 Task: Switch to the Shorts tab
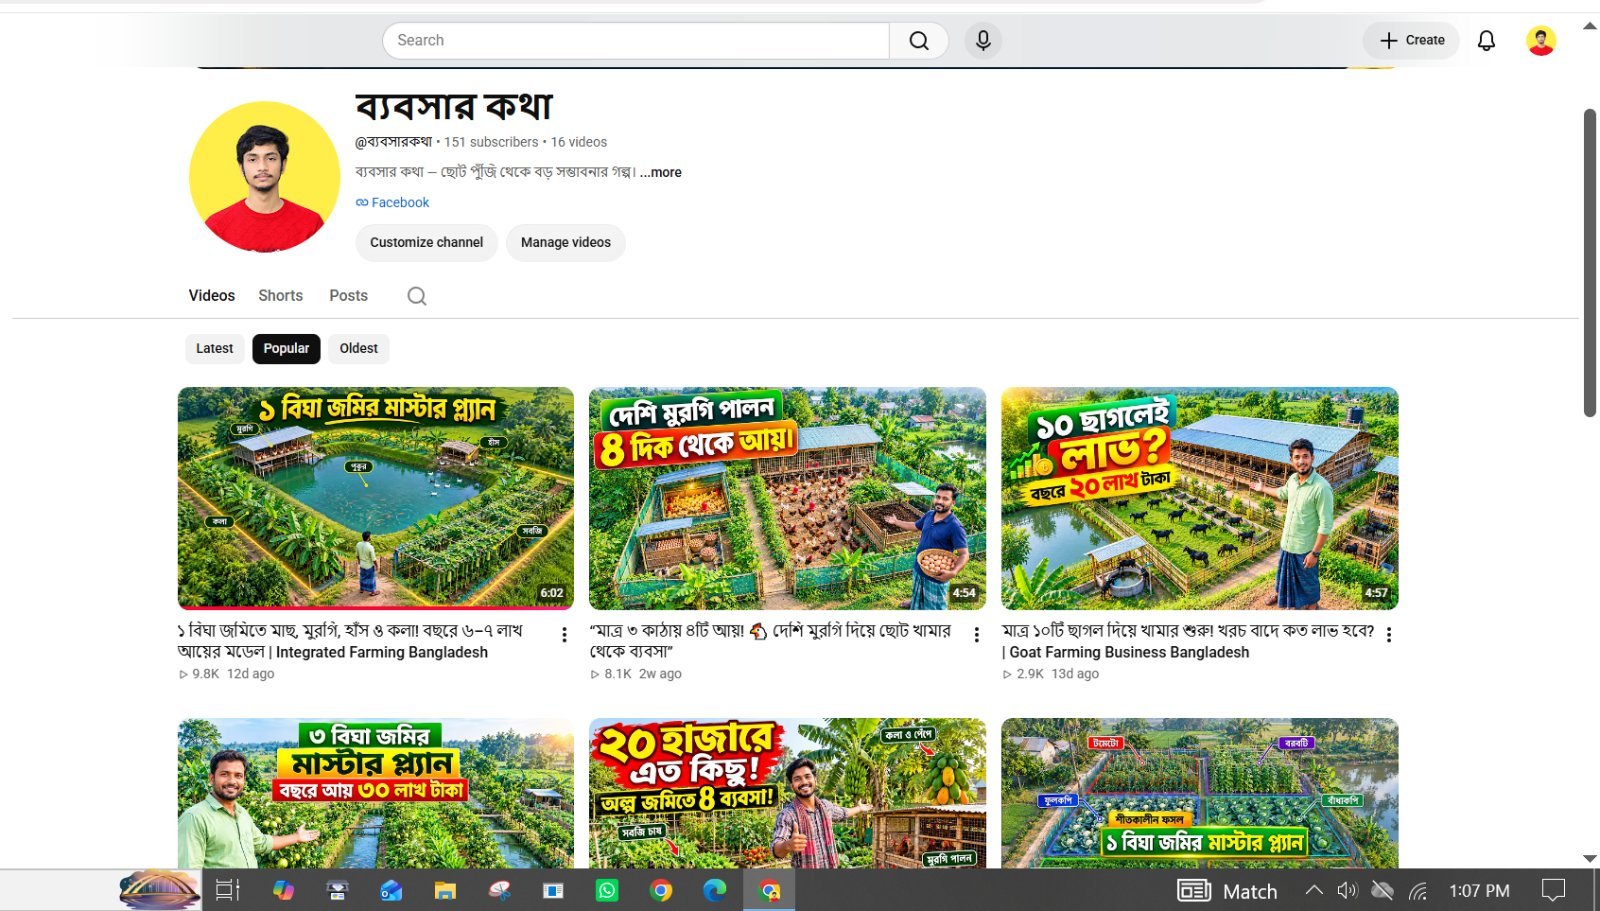(x=280, y=295)
